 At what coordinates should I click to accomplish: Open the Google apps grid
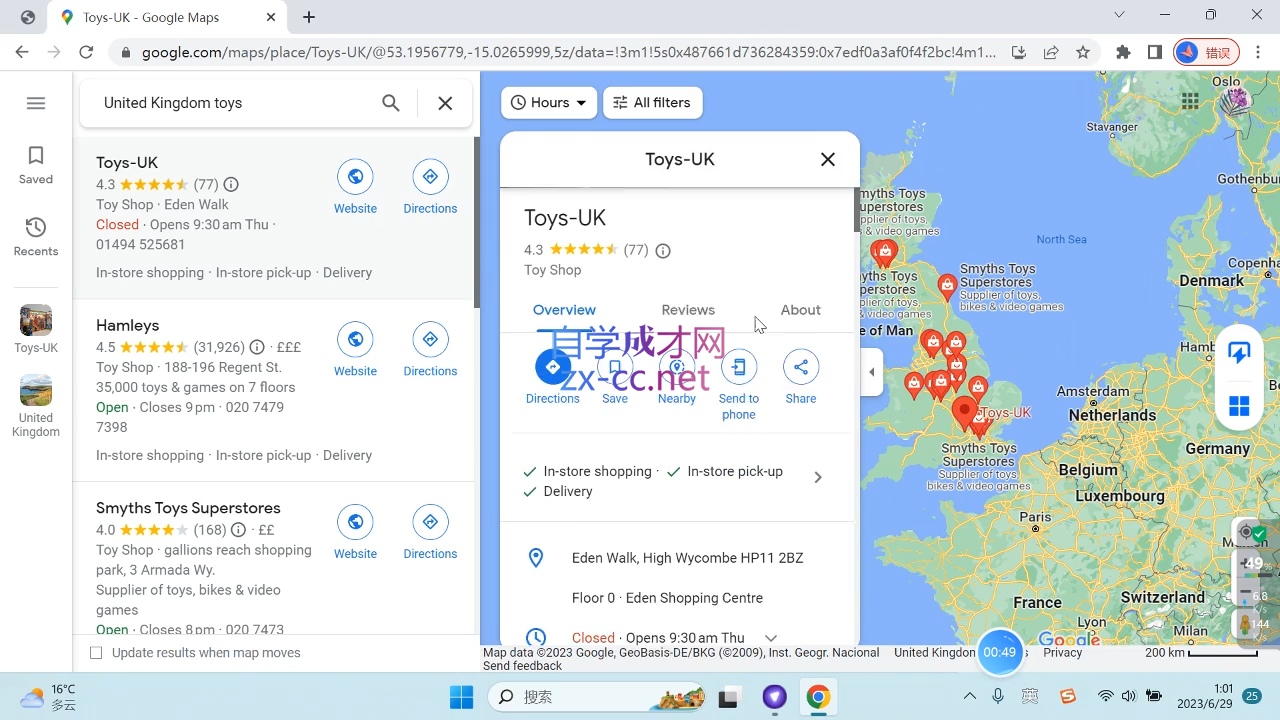pos(1190,102)
